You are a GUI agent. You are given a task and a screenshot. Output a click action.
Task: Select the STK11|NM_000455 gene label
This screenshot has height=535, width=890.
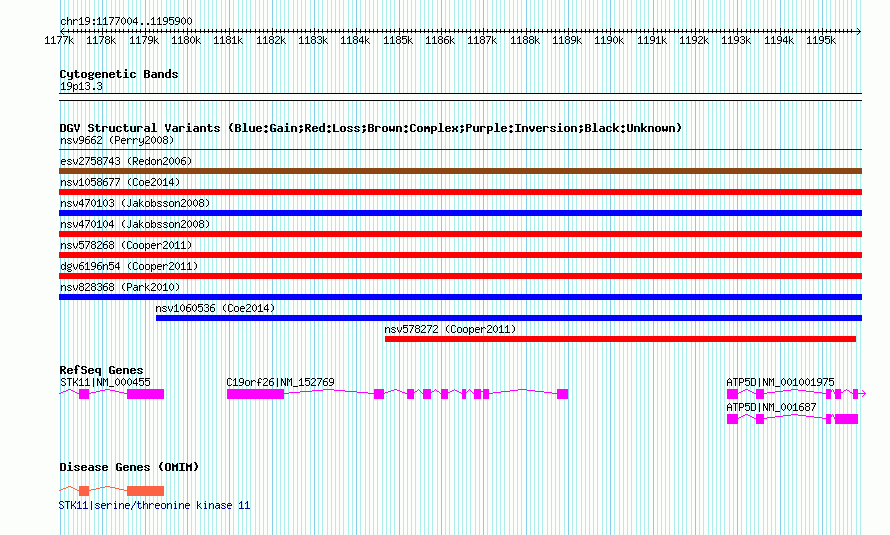pos(105,382)
